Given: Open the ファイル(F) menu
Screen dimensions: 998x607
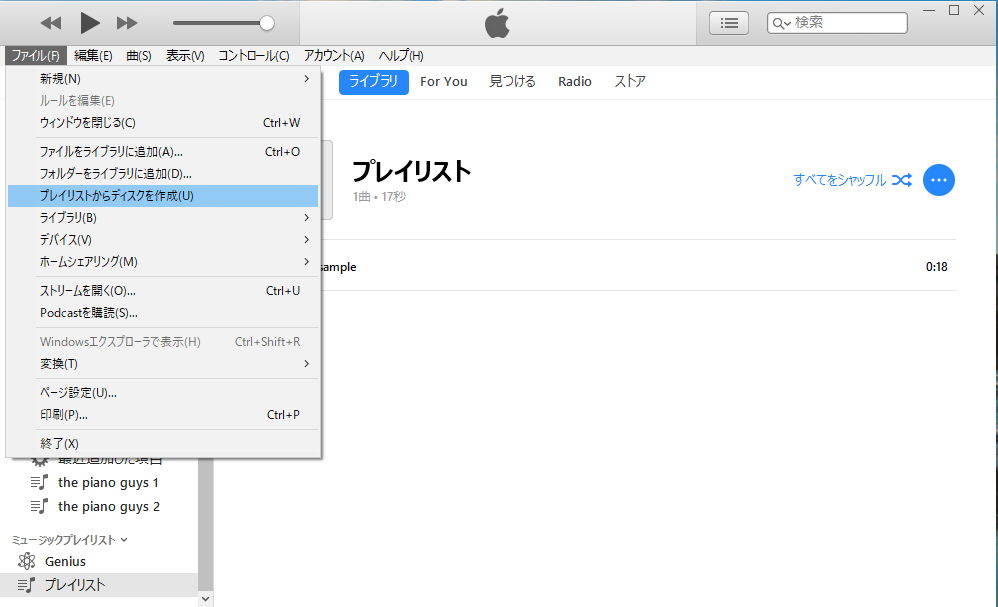Looking at the screenshot, I should [x=36, y=56].
